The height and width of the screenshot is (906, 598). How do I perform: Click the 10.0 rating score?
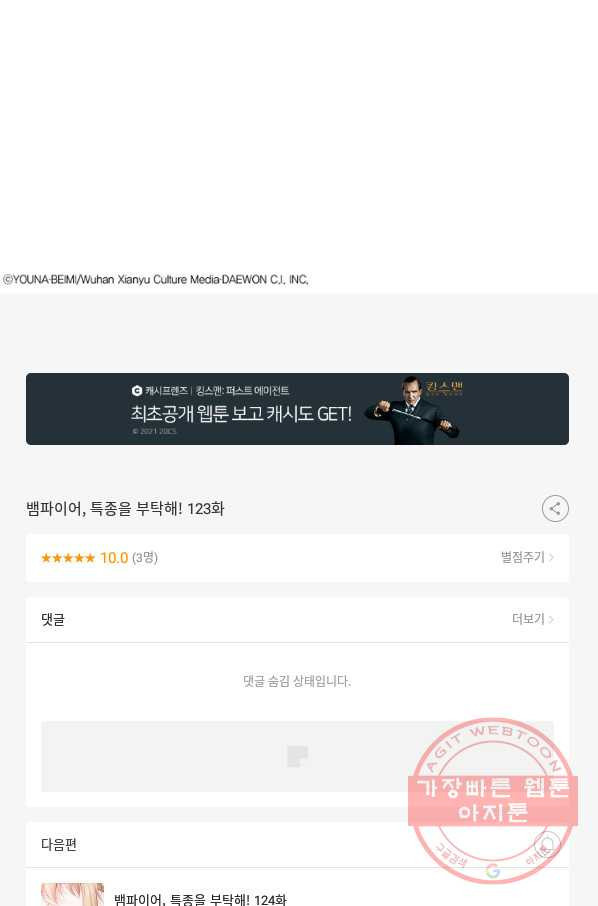pyautogui.click(x=114, y=558)
